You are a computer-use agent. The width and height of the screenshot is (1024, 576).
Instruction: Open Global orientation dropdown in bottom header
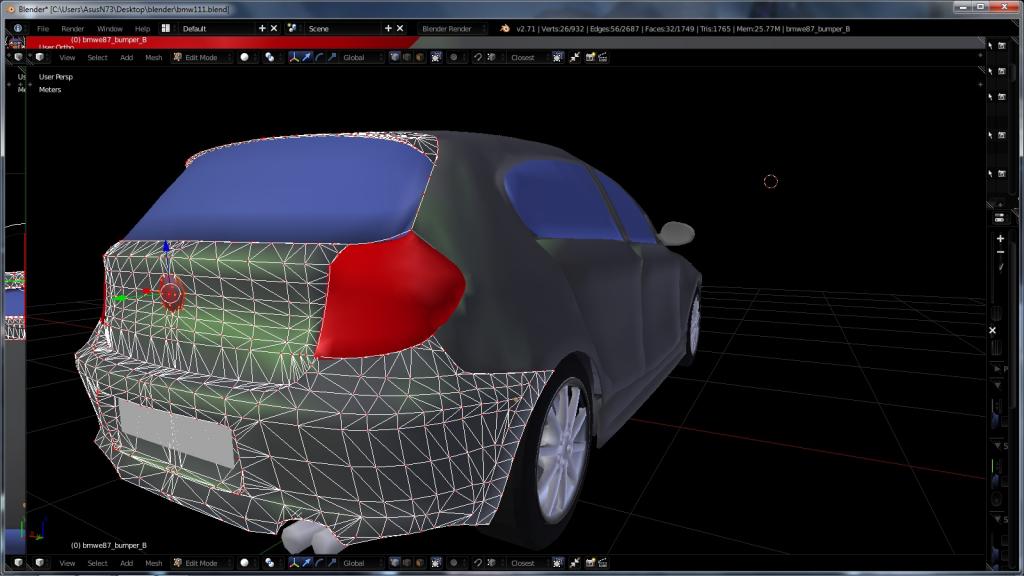click(362, 563)
